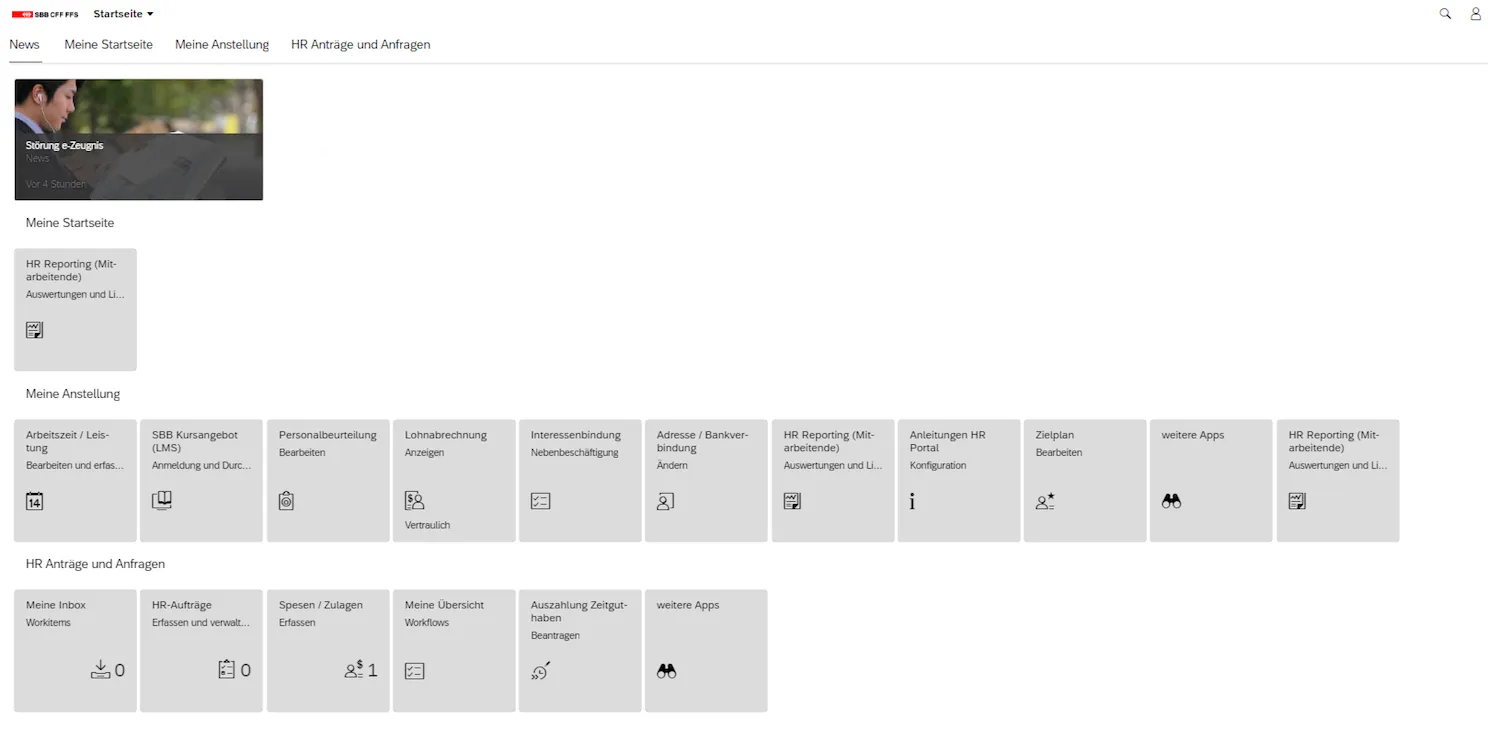The image size is (1500, 729).
Task: Expand the Startseite dropdown menu
Action: point(123,14)
